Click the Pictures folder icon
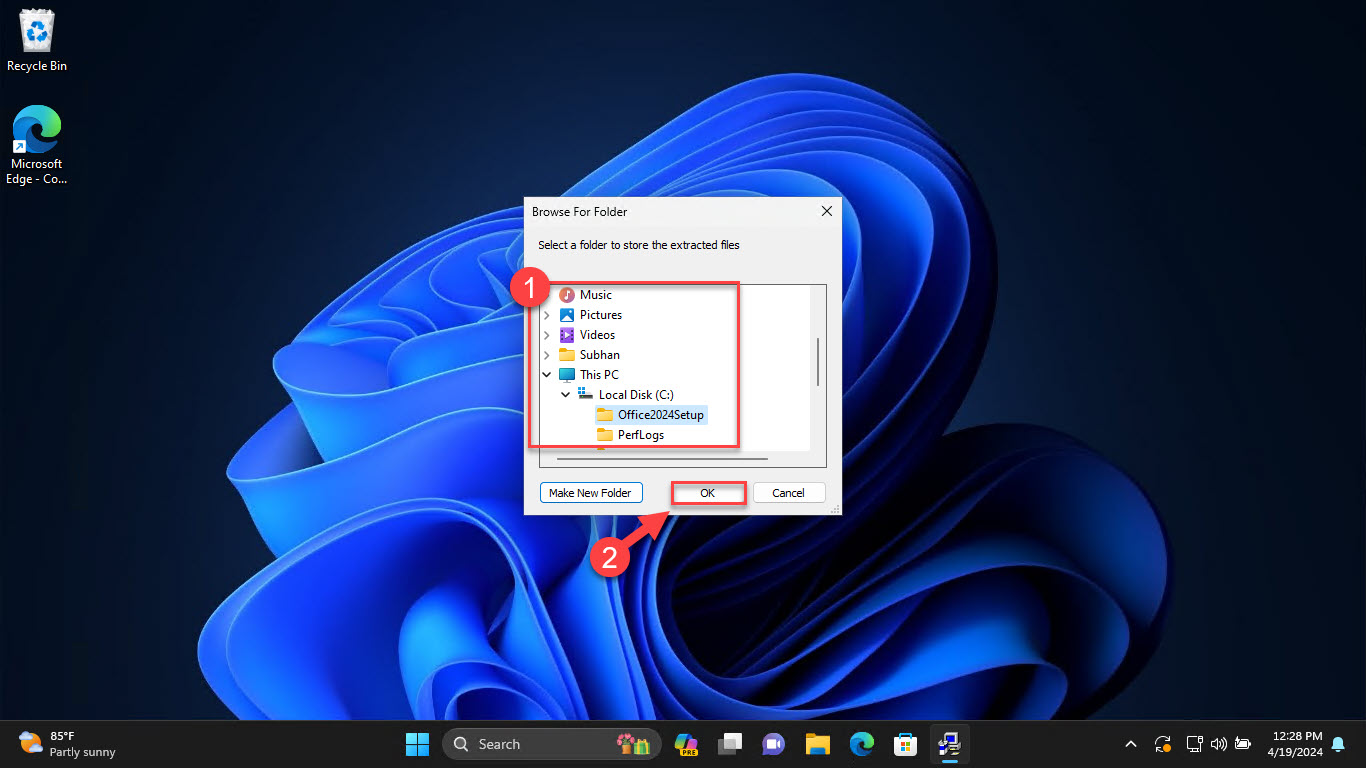1366x768 pixels. click(567, 315)
